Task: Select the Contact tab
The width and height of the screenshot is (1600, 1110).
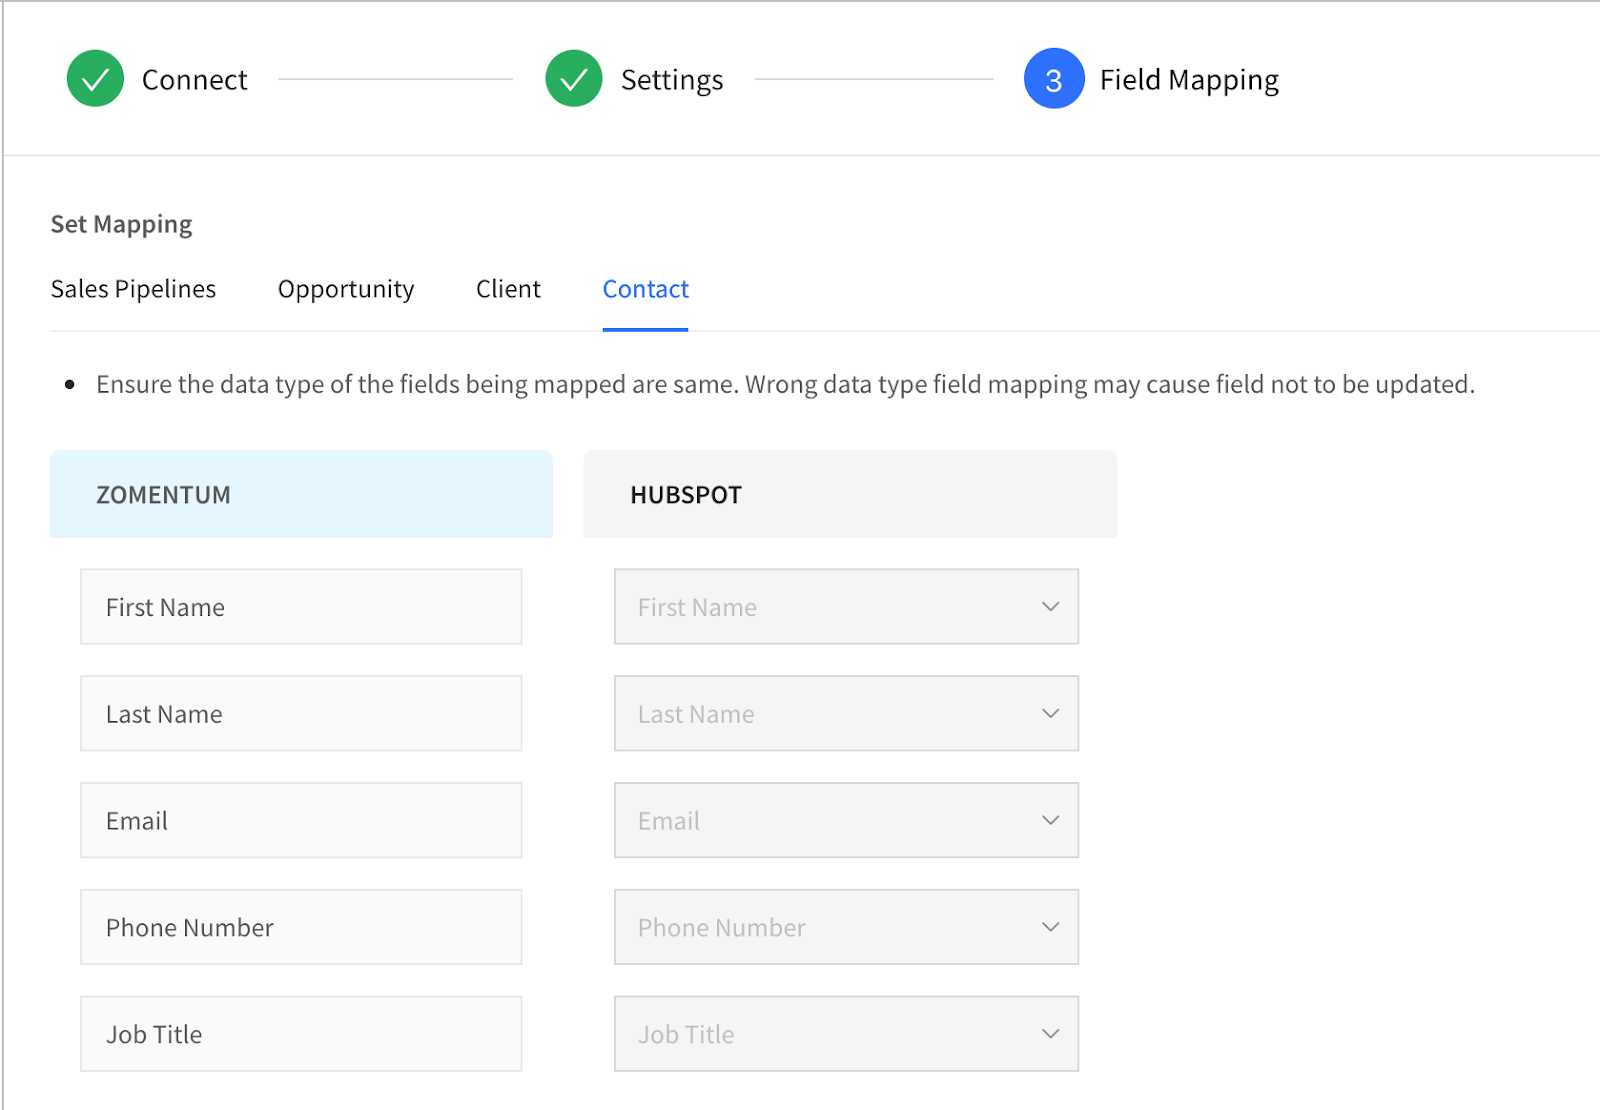Action: pos(645,289)
